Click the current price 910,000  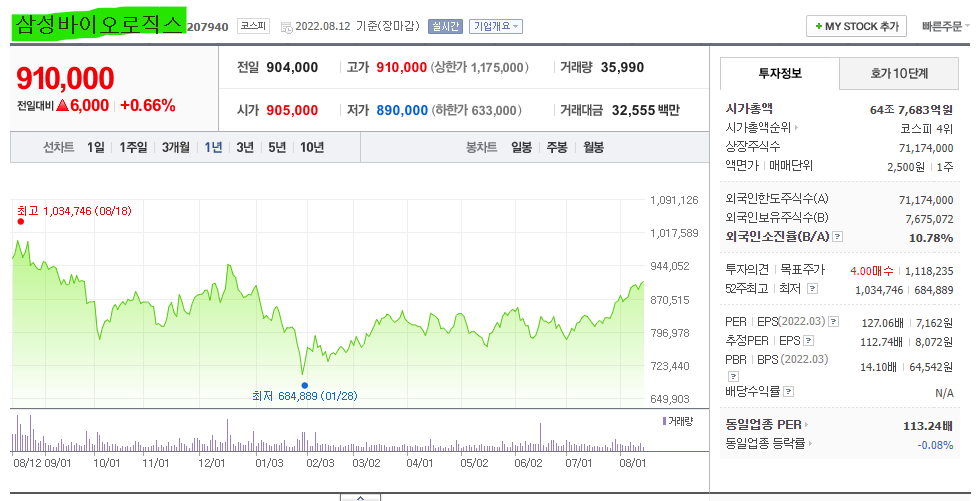[65, 79]
